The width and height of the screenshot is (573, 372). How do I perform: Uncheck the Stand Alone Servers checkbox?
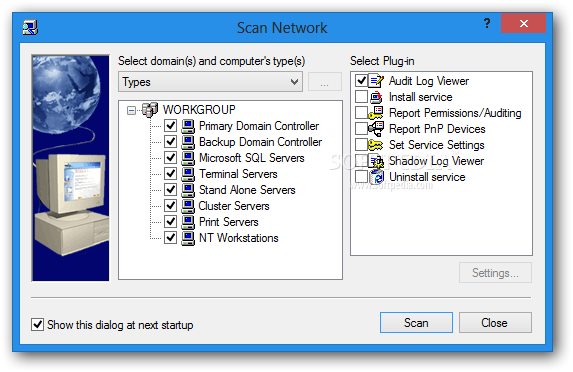pos(171,190)
